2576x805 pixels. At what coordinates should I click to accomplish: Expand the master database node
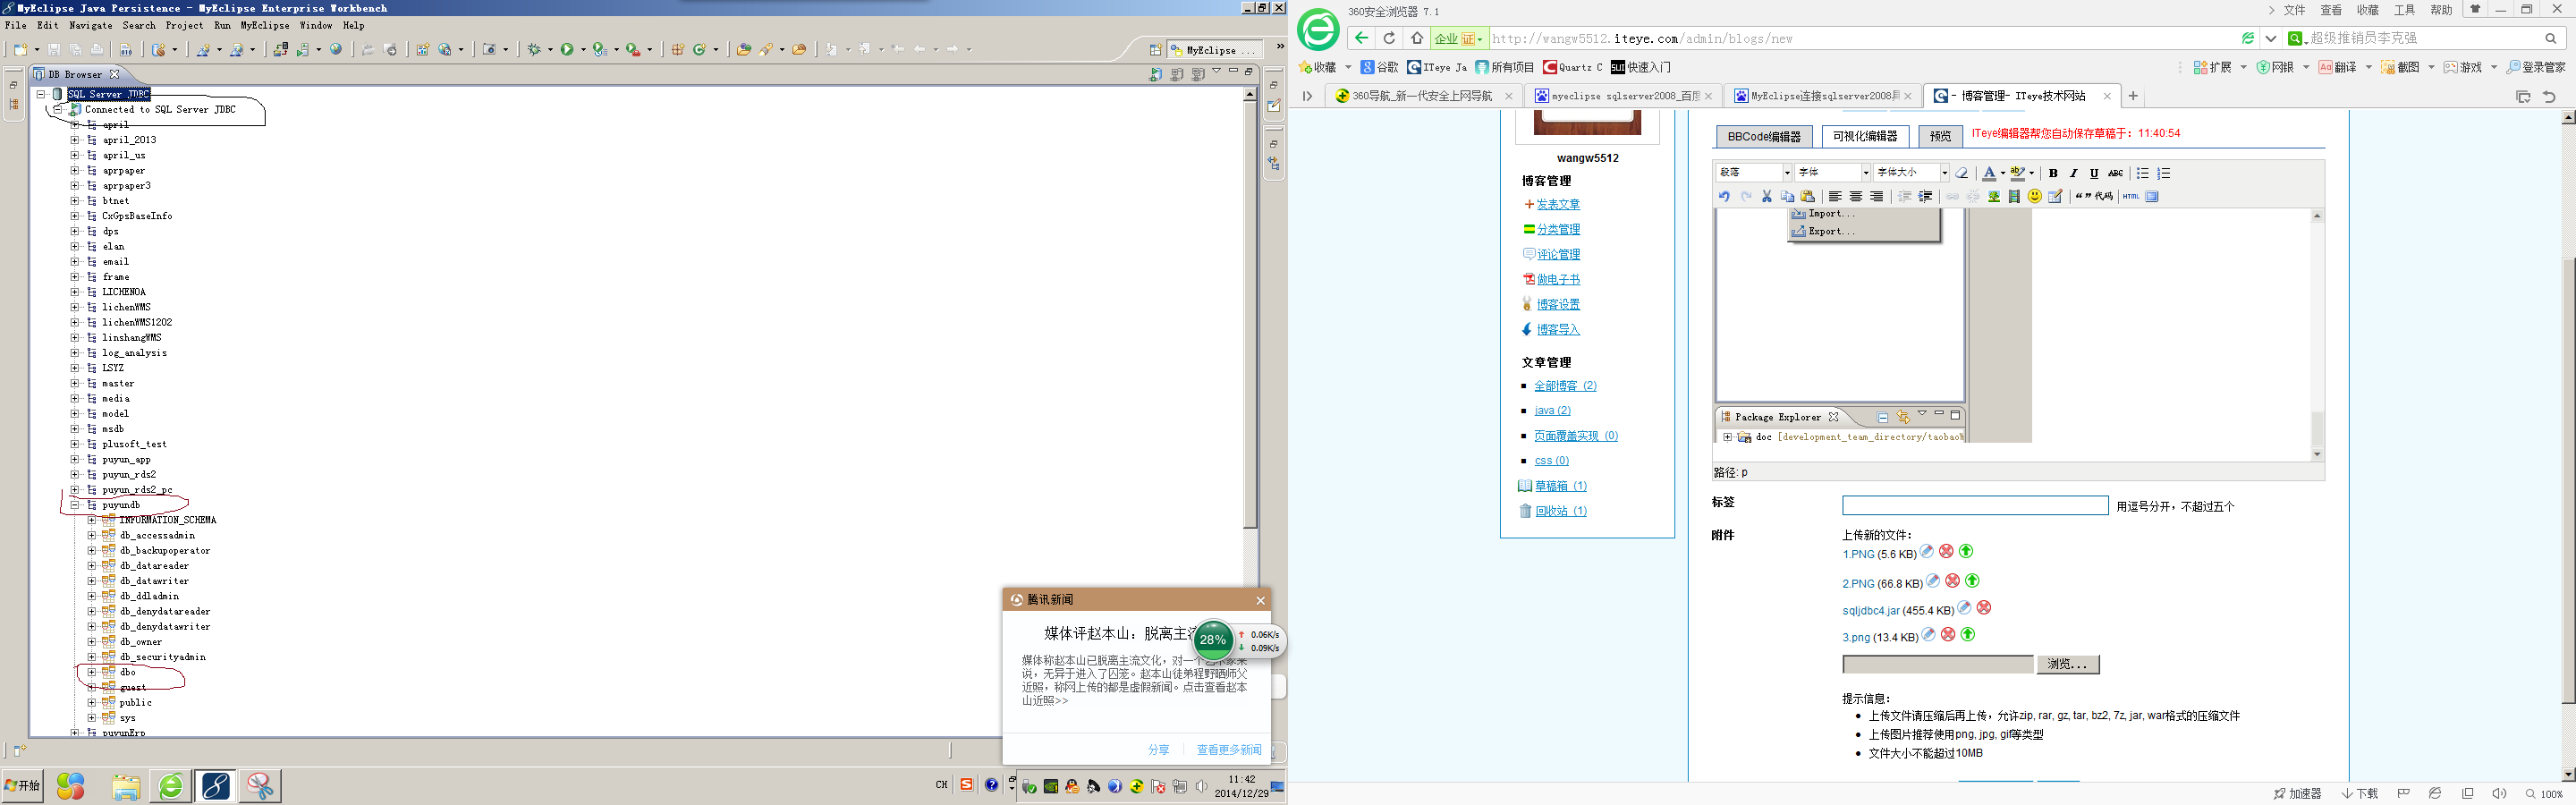(x=75, y=383)
